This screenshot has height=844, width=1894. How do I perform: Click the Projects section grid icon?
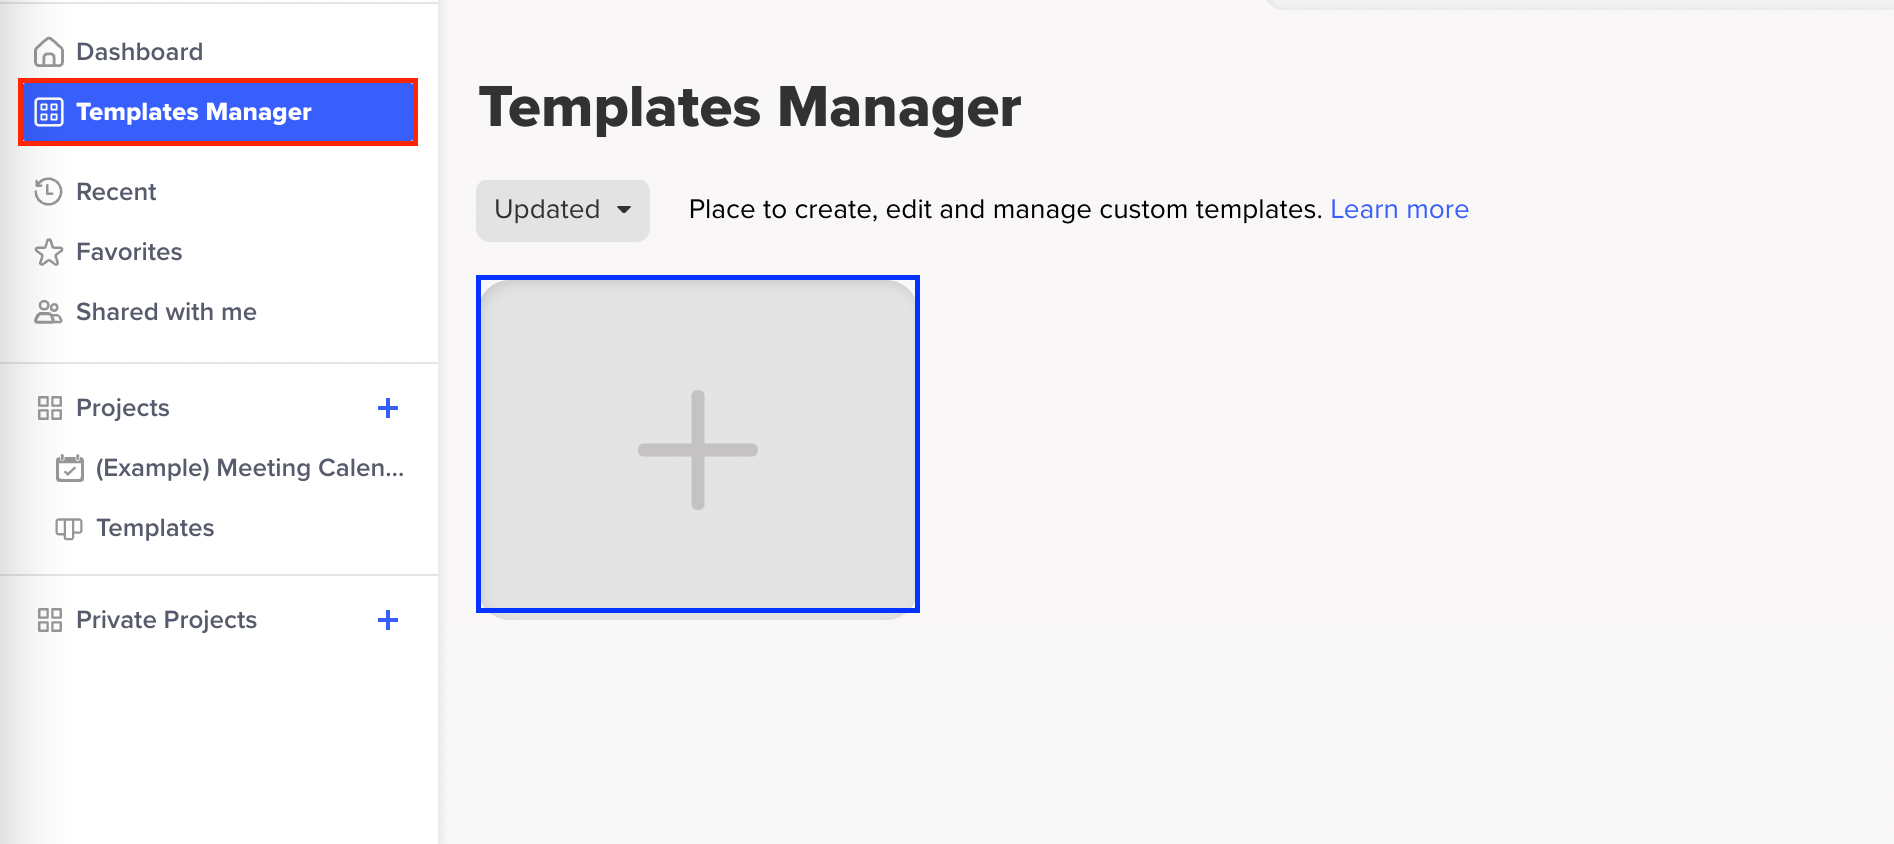pyautogui.click(x=49, y=408)
